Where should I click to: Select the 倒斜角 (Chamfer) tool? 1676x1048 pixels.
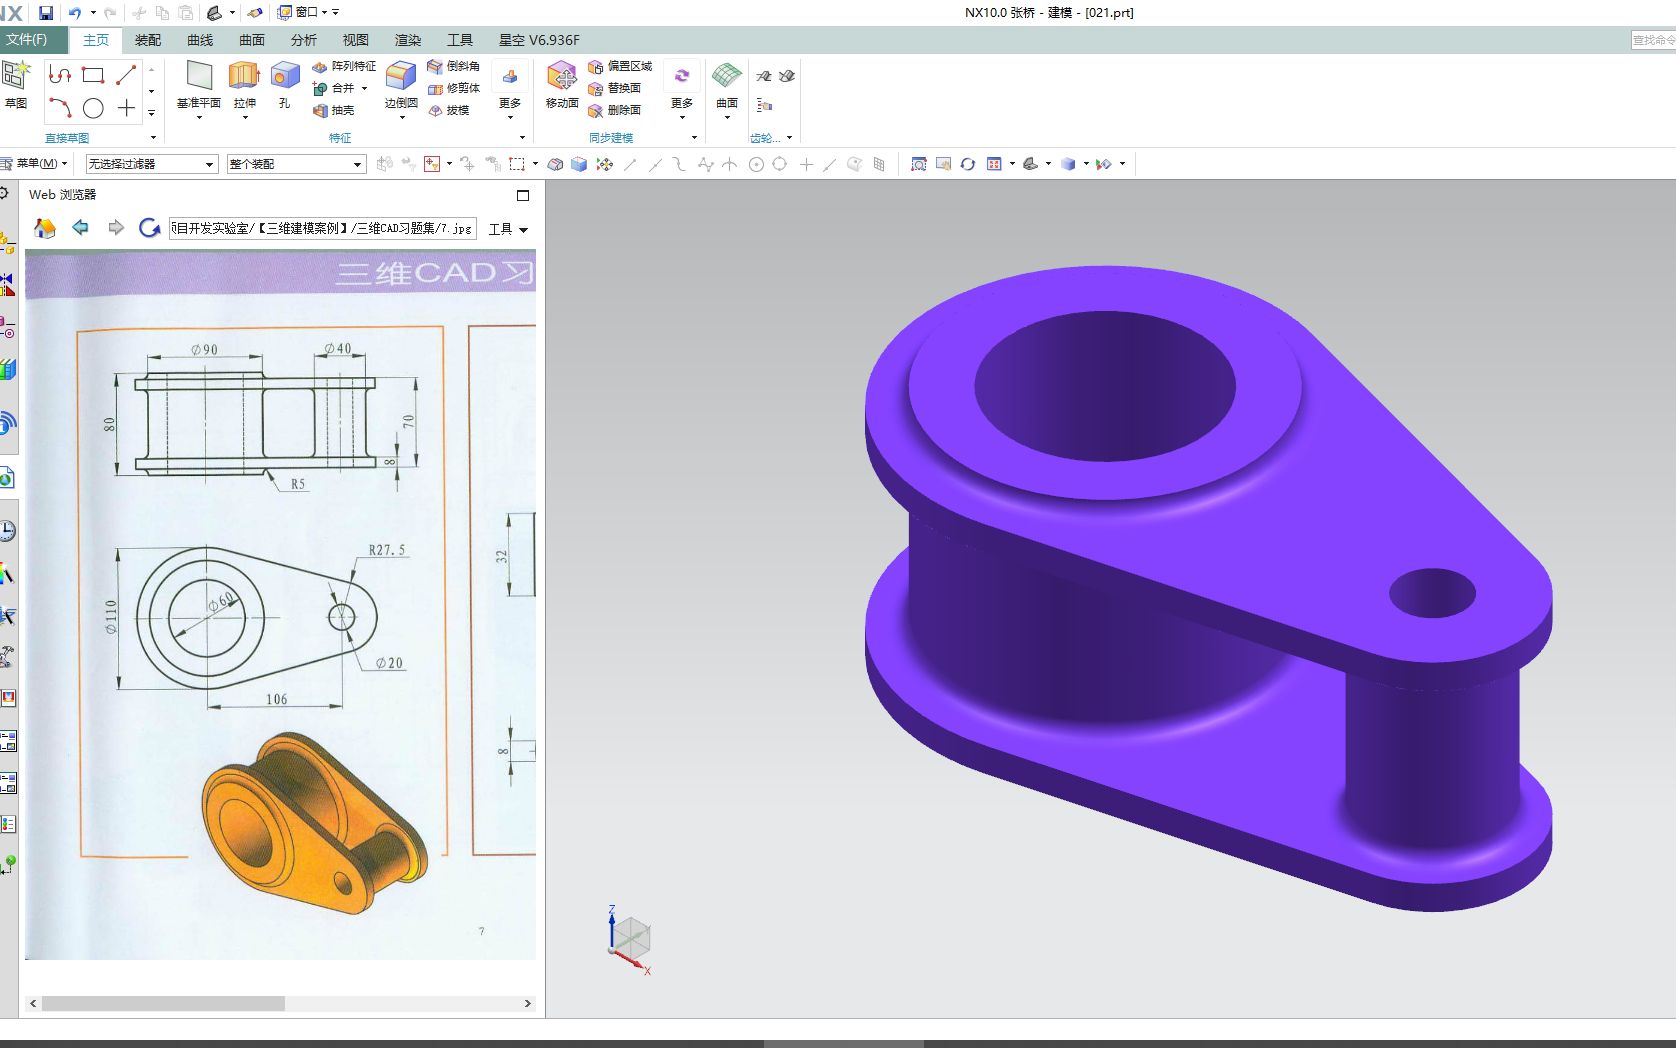coord(455,67)
